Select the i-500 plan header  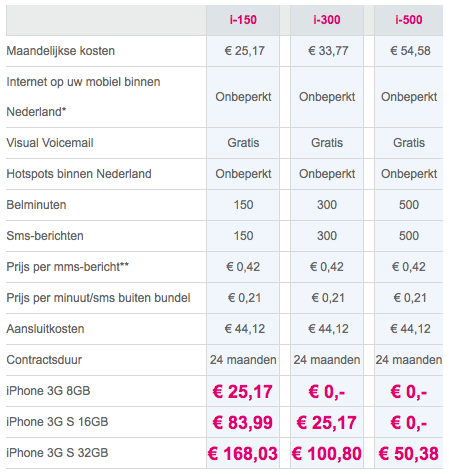tap(409, 20)
